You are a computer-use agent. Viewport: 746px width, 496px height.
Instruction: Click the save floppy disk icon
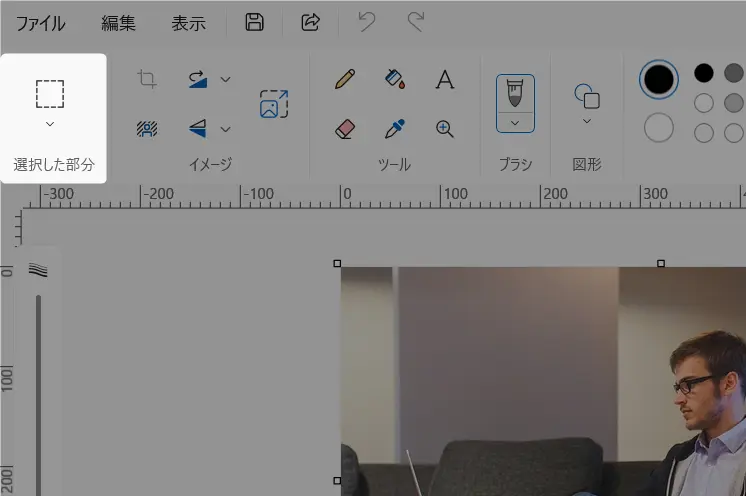tap(255, 22)
